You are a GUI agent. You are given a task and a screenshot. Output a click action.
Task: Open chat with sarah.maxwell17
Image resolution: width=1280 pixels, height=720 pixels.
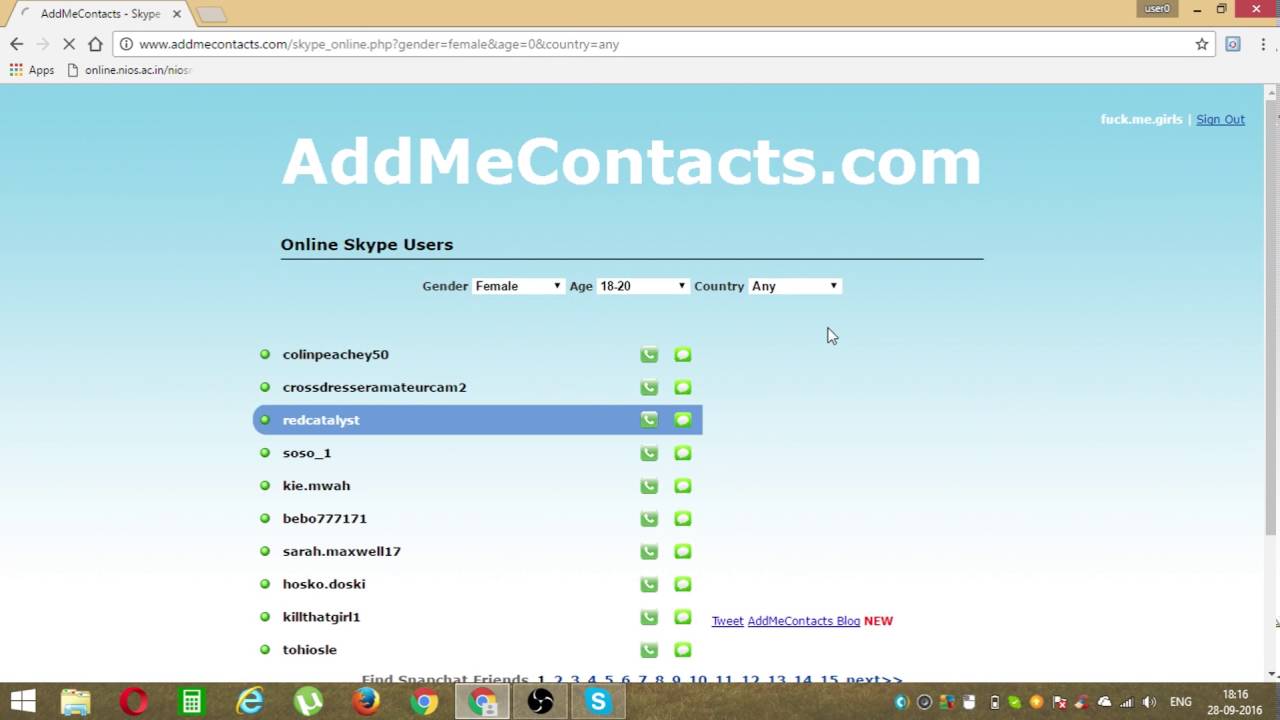(x=683, y=552)
